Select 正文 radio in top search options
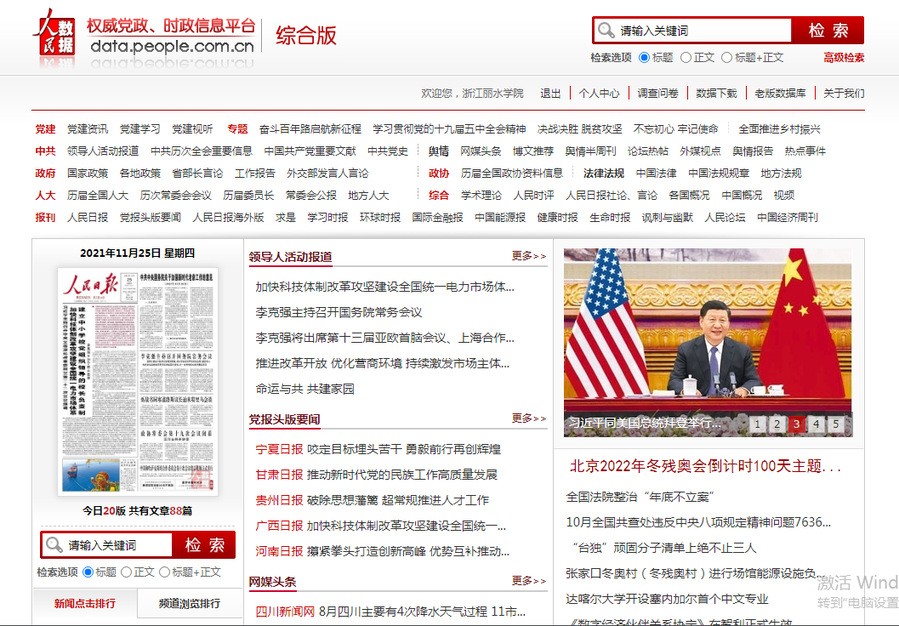This screenshot has width=899, height=626. tap(686, 57)
